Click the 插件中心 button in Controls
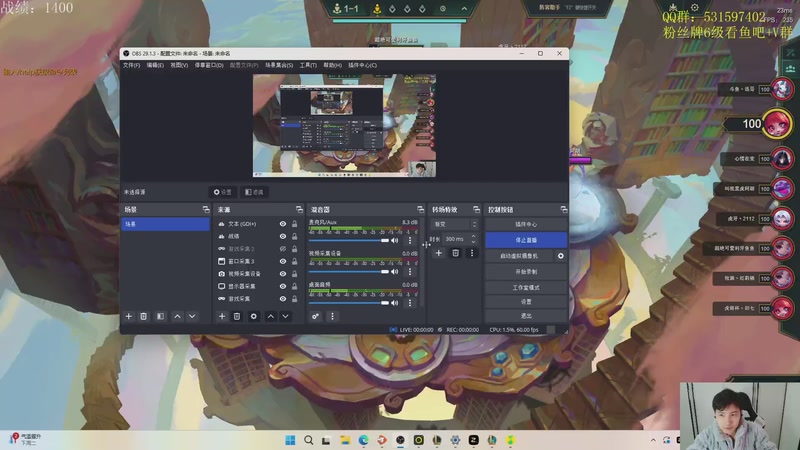800x450 pixels. point(526,224)
